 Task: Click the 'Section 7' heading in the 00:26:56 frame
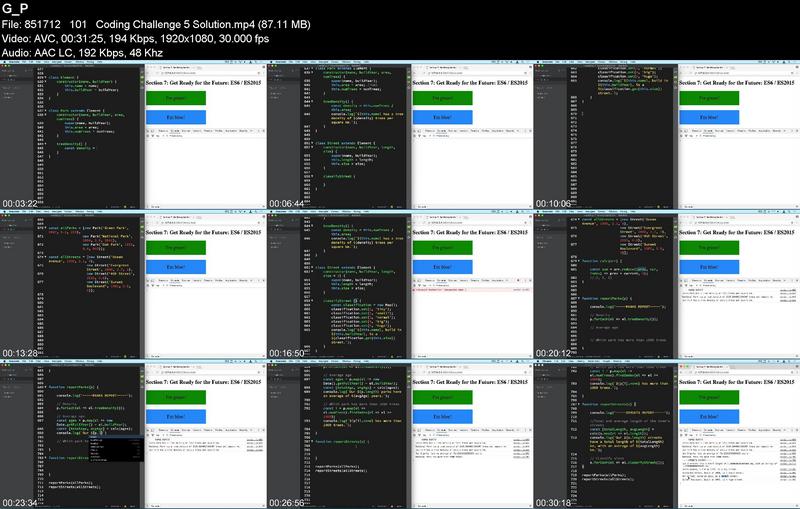tap(470, 382)
